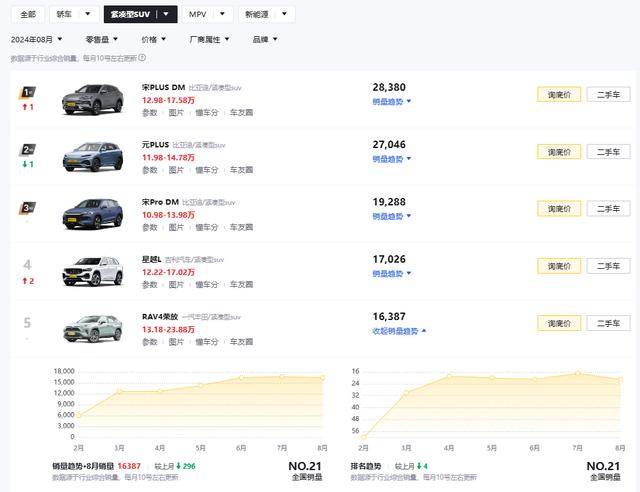Image resolution: width=640 pixels, height=492 pixels.
Task: Open 图片 link for 宋PLUS DM
Action: (176, 113)
